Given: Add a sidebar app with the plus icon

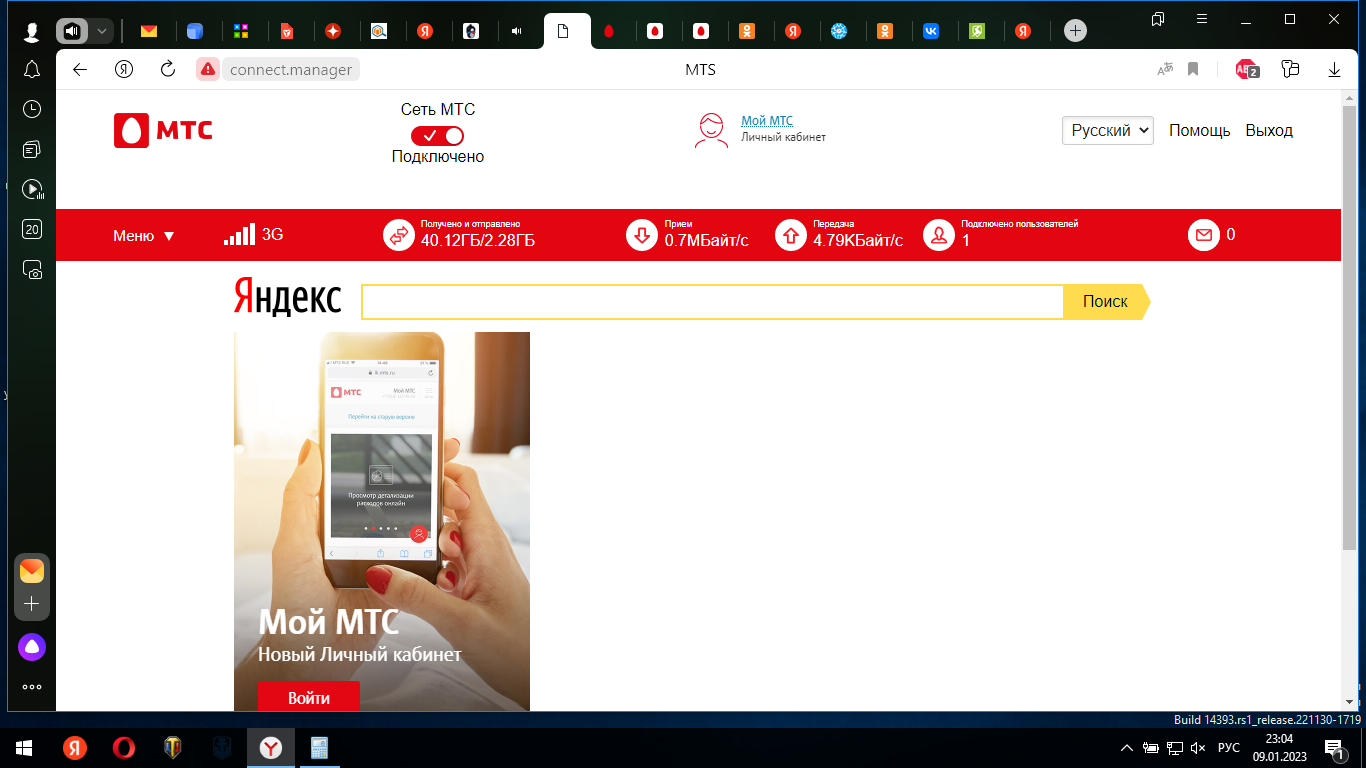Looking at the screenshot, I should pos(32,604).
